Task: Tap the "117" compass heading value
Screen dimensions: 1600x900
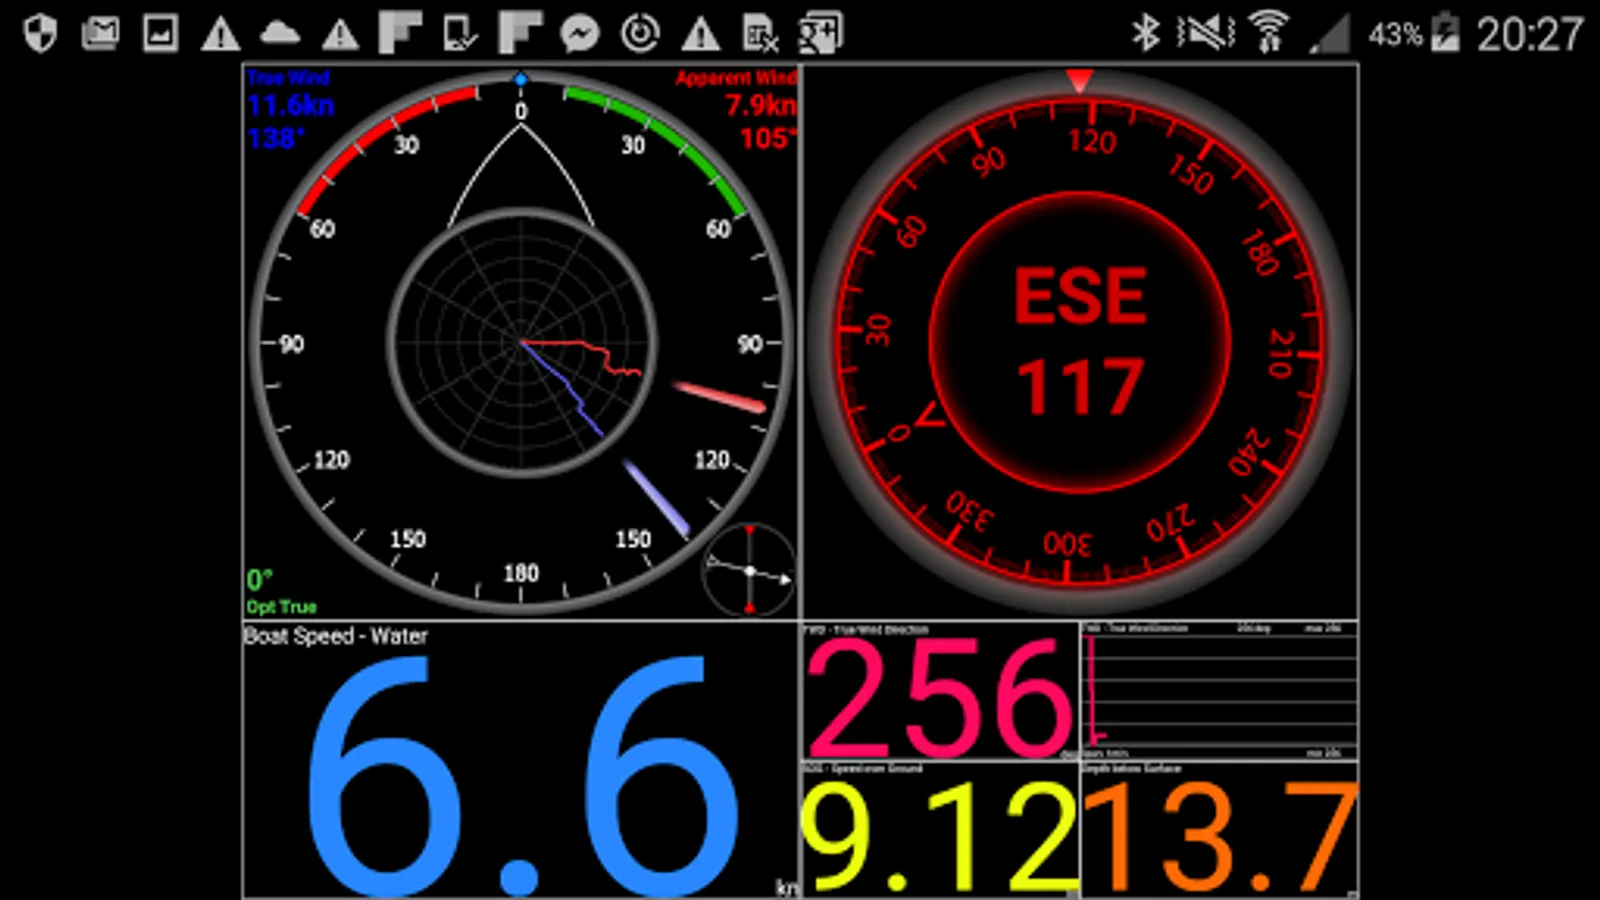Action: (1080, 387)
